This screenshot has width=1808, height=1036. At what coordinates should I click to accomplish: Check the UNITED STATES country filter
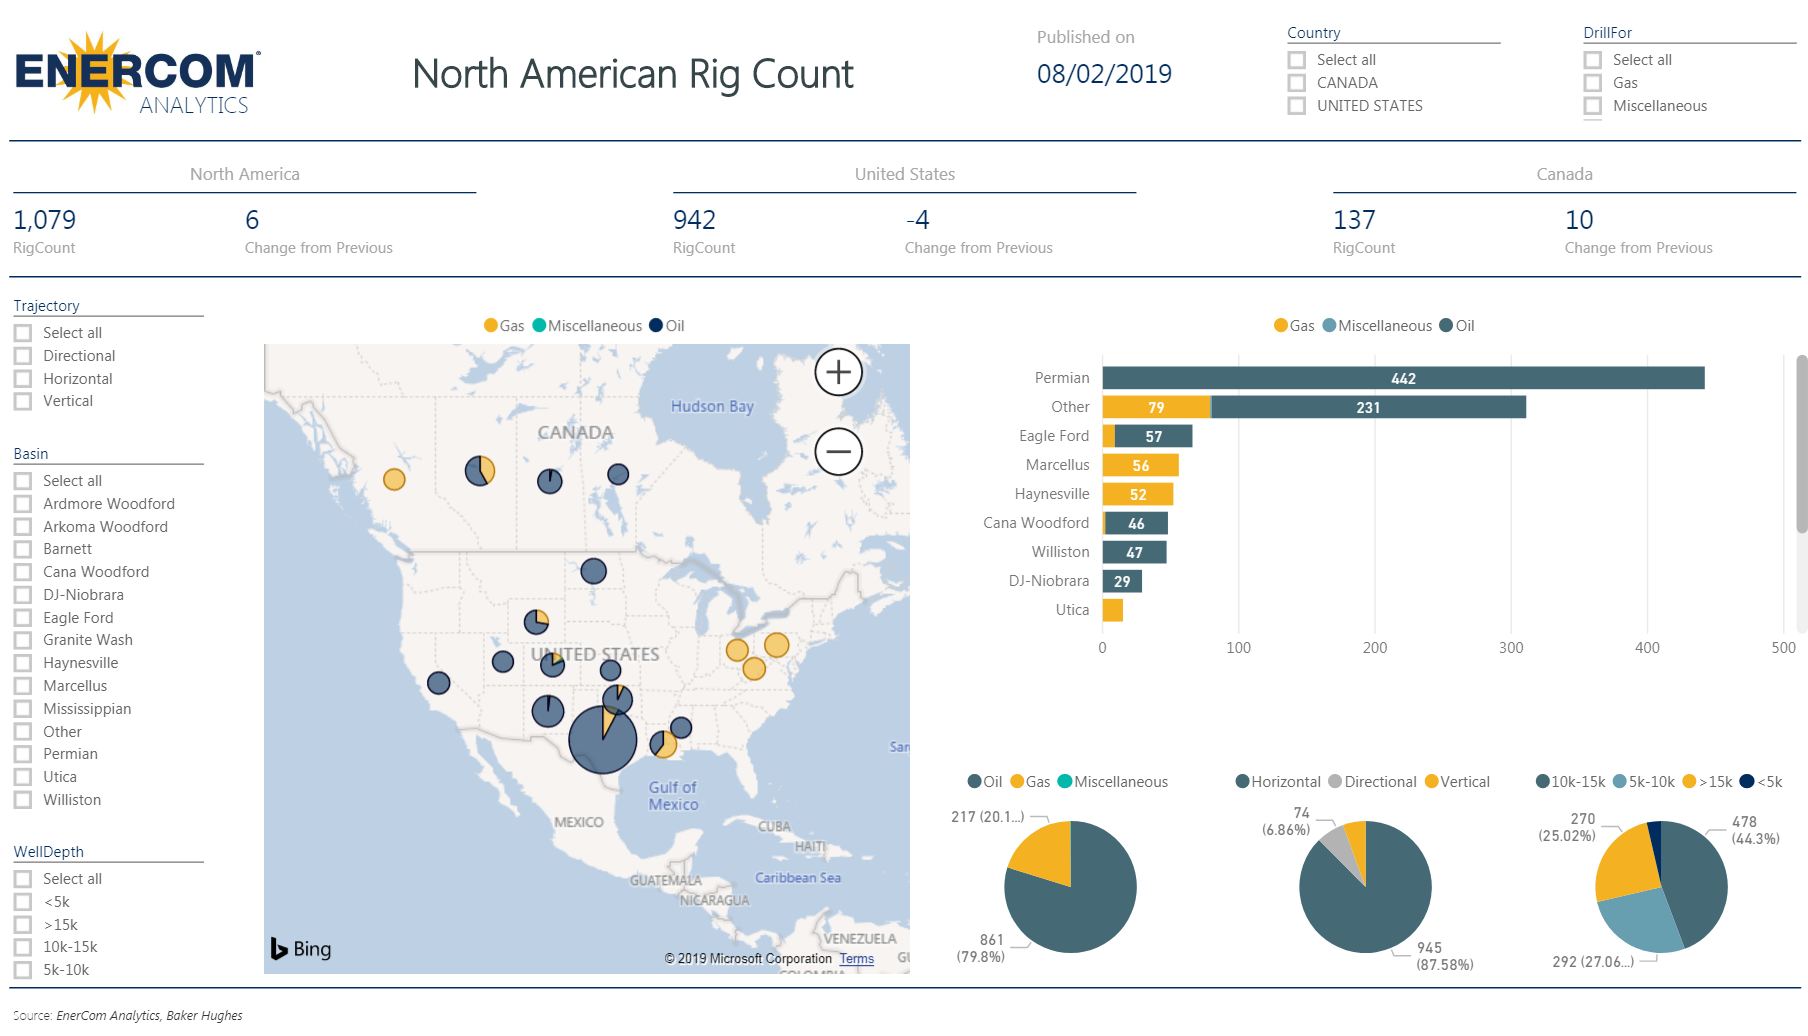tap(1296, 105)
